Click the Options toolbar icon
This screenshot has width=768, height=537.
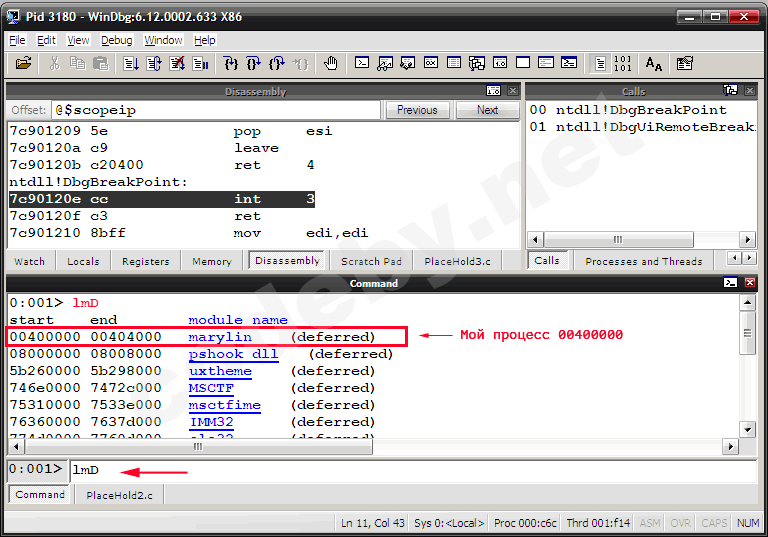(x=684, y=63)
